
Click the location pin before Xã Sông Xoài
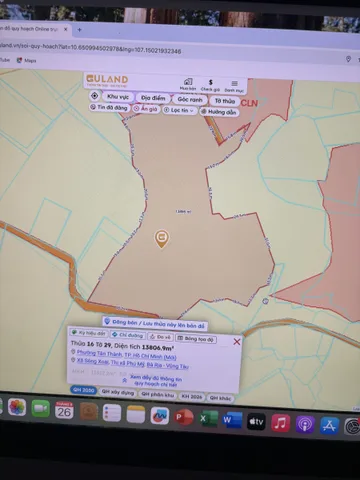[73, 360]
